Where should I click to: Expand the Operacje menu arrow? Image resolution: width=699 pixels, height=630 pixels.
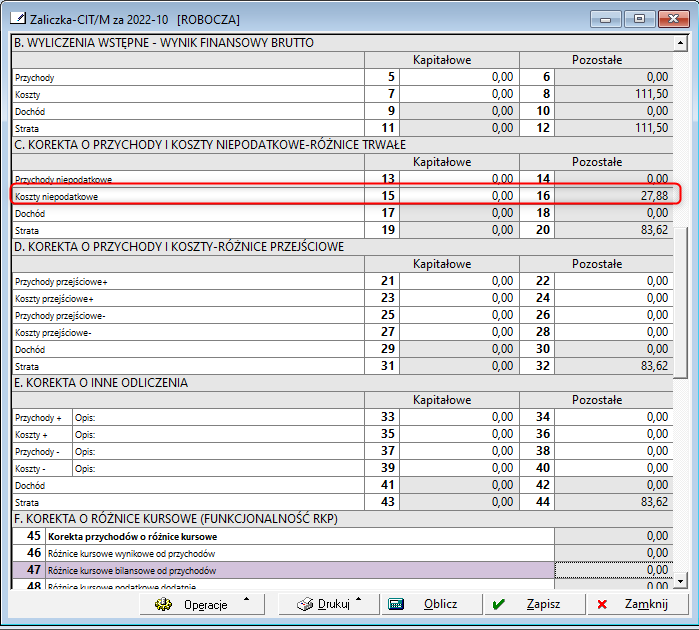pyautogui.click(x=247, y=599)
